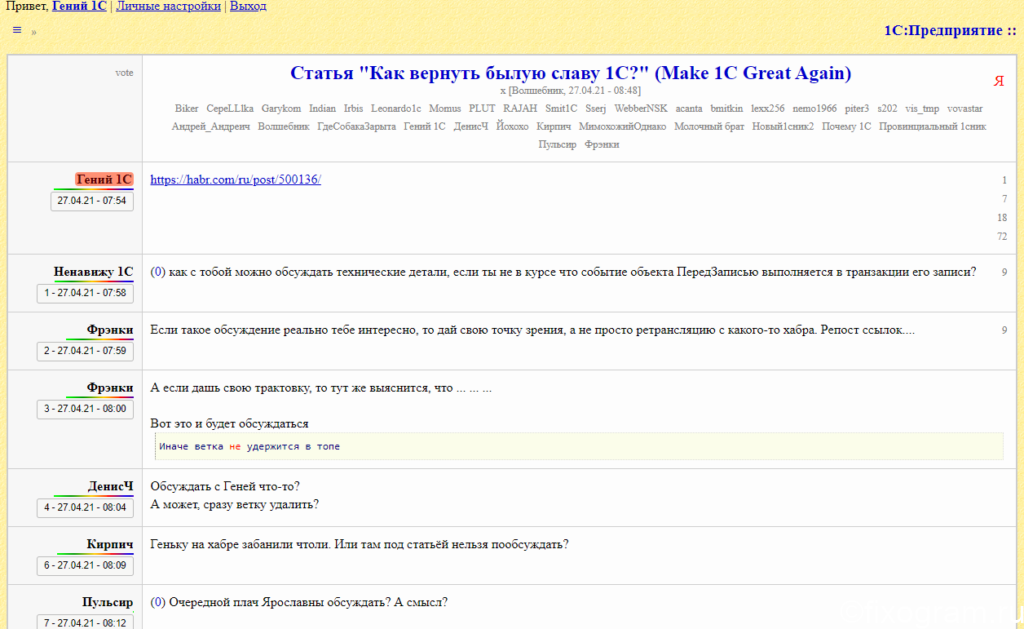Screen dimensions: 1024x629
Task: Select participant s202
Action: tap(887, 108)
